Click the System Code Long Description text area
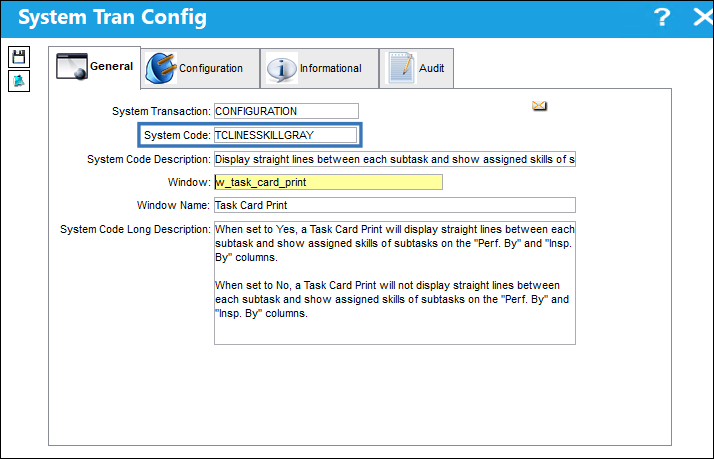The image size is (714, 459). coord(395,283)
